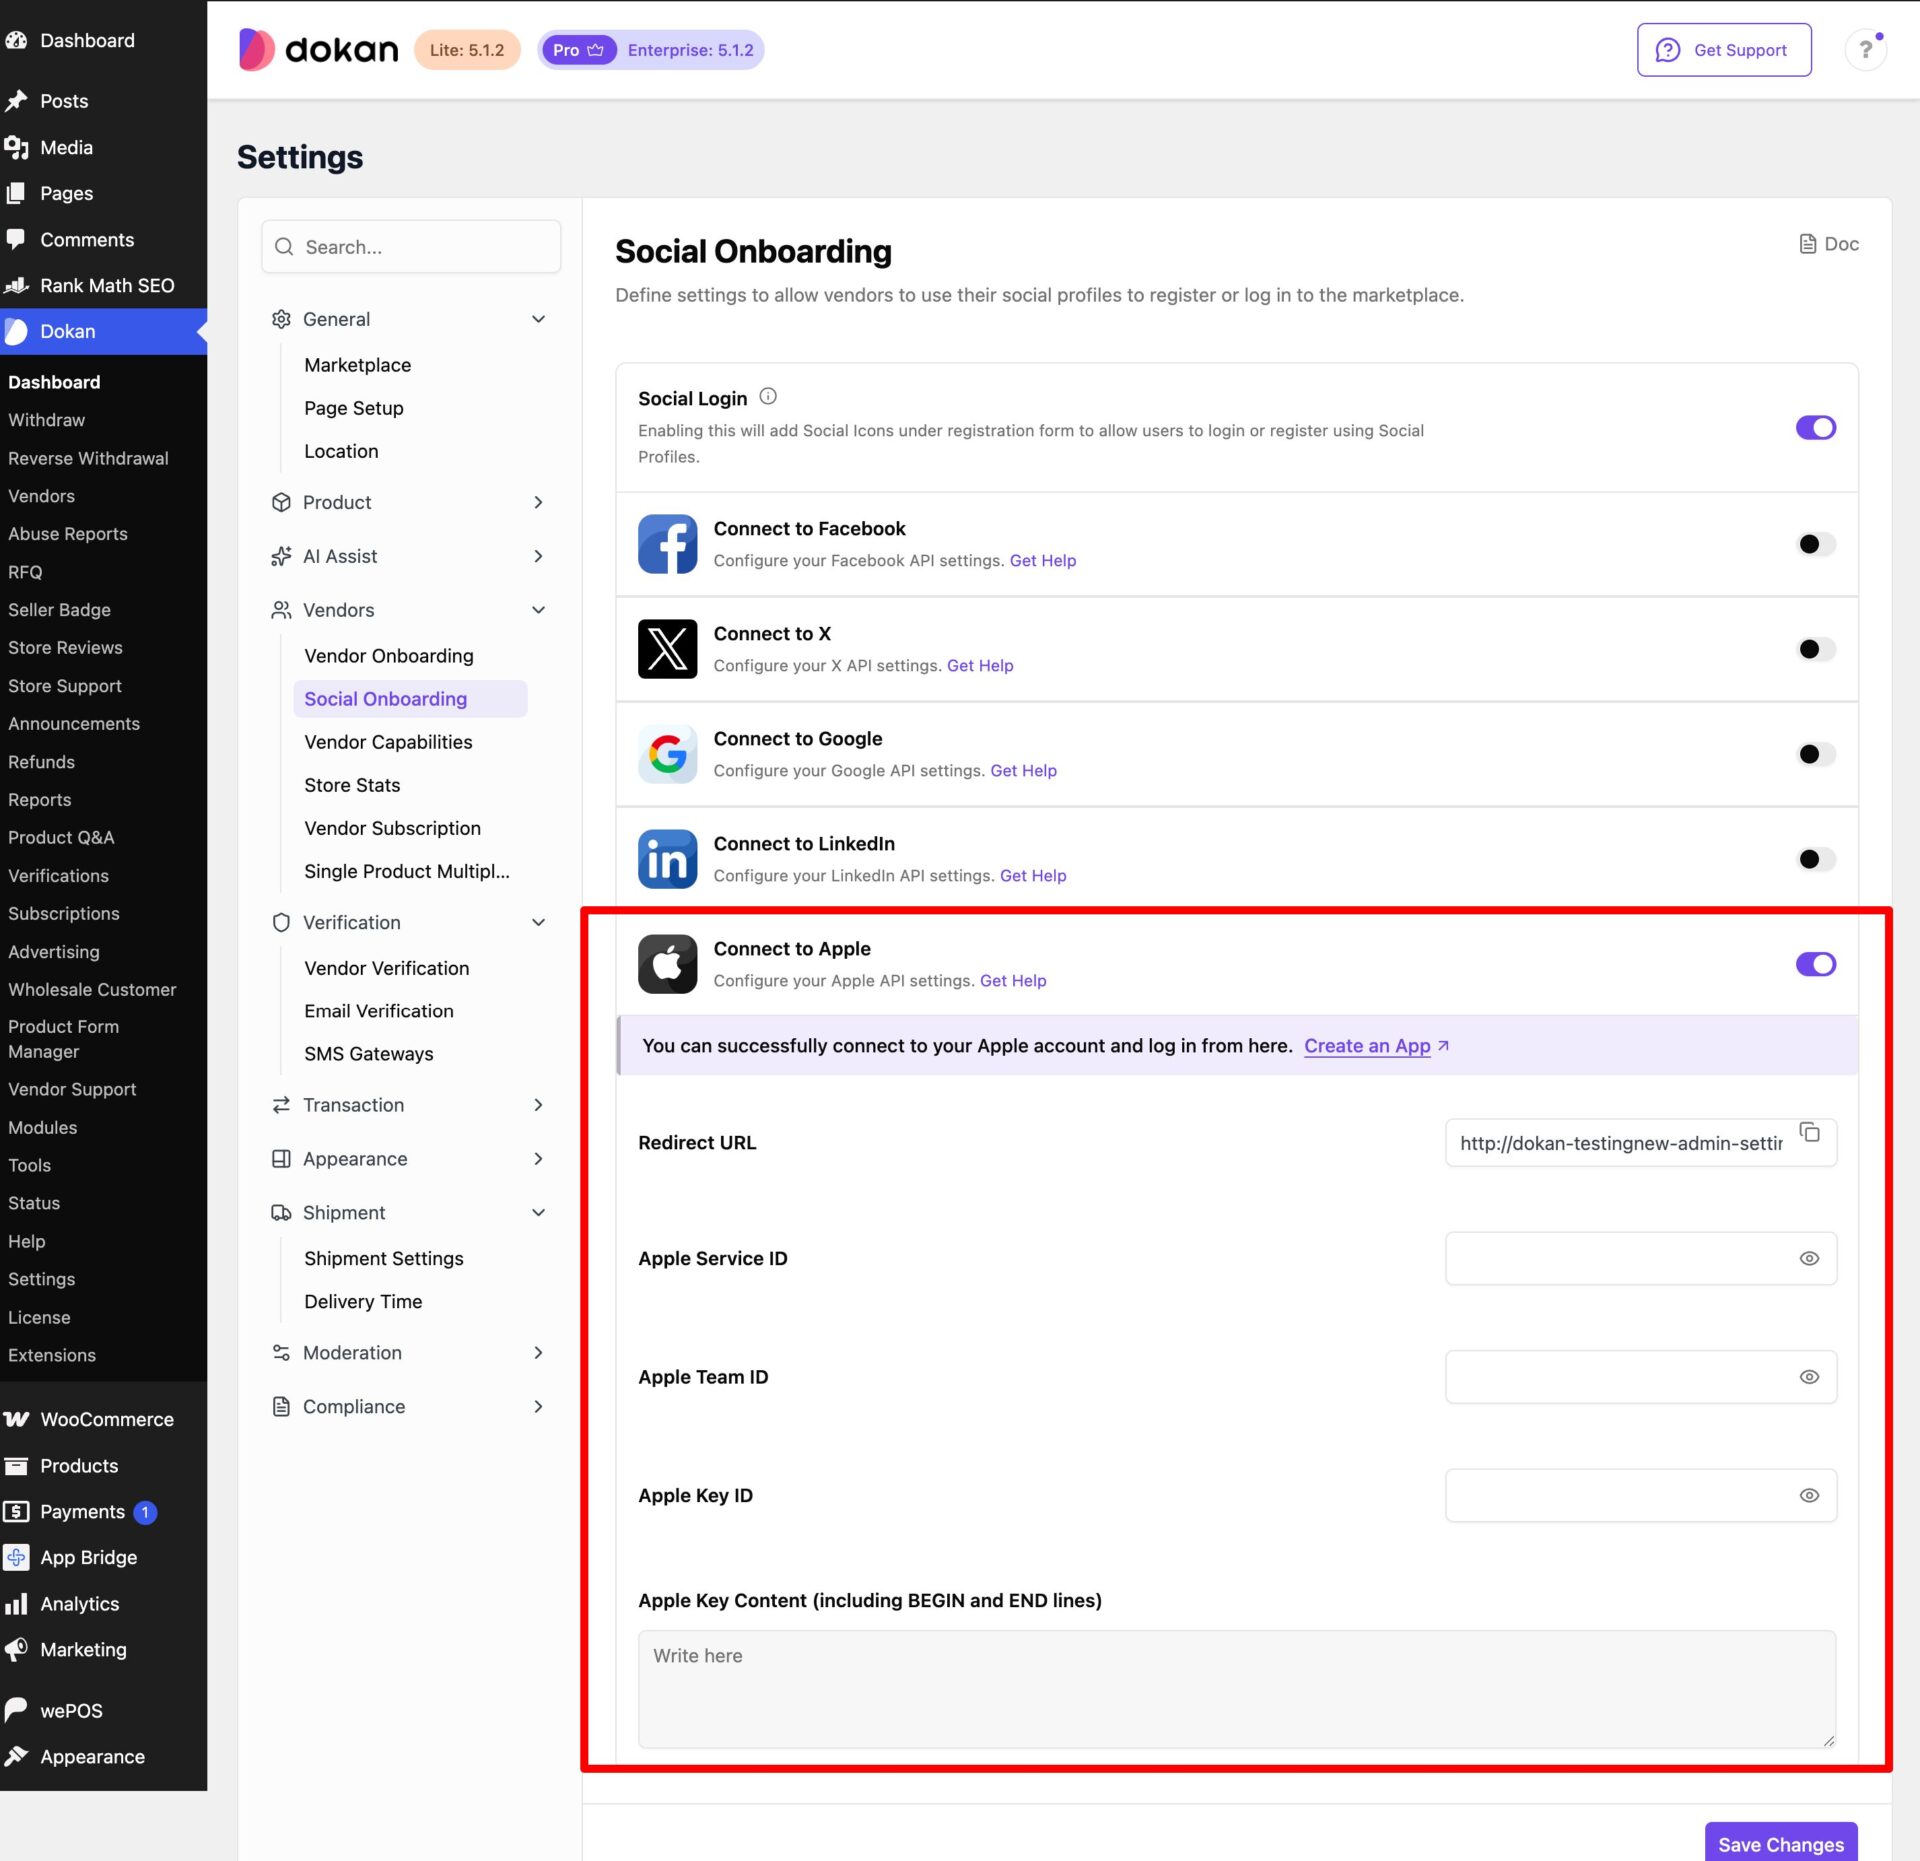Expand the Compliance section chevron
This screenshot has height=1861, width=1920.
[538, 1407]
